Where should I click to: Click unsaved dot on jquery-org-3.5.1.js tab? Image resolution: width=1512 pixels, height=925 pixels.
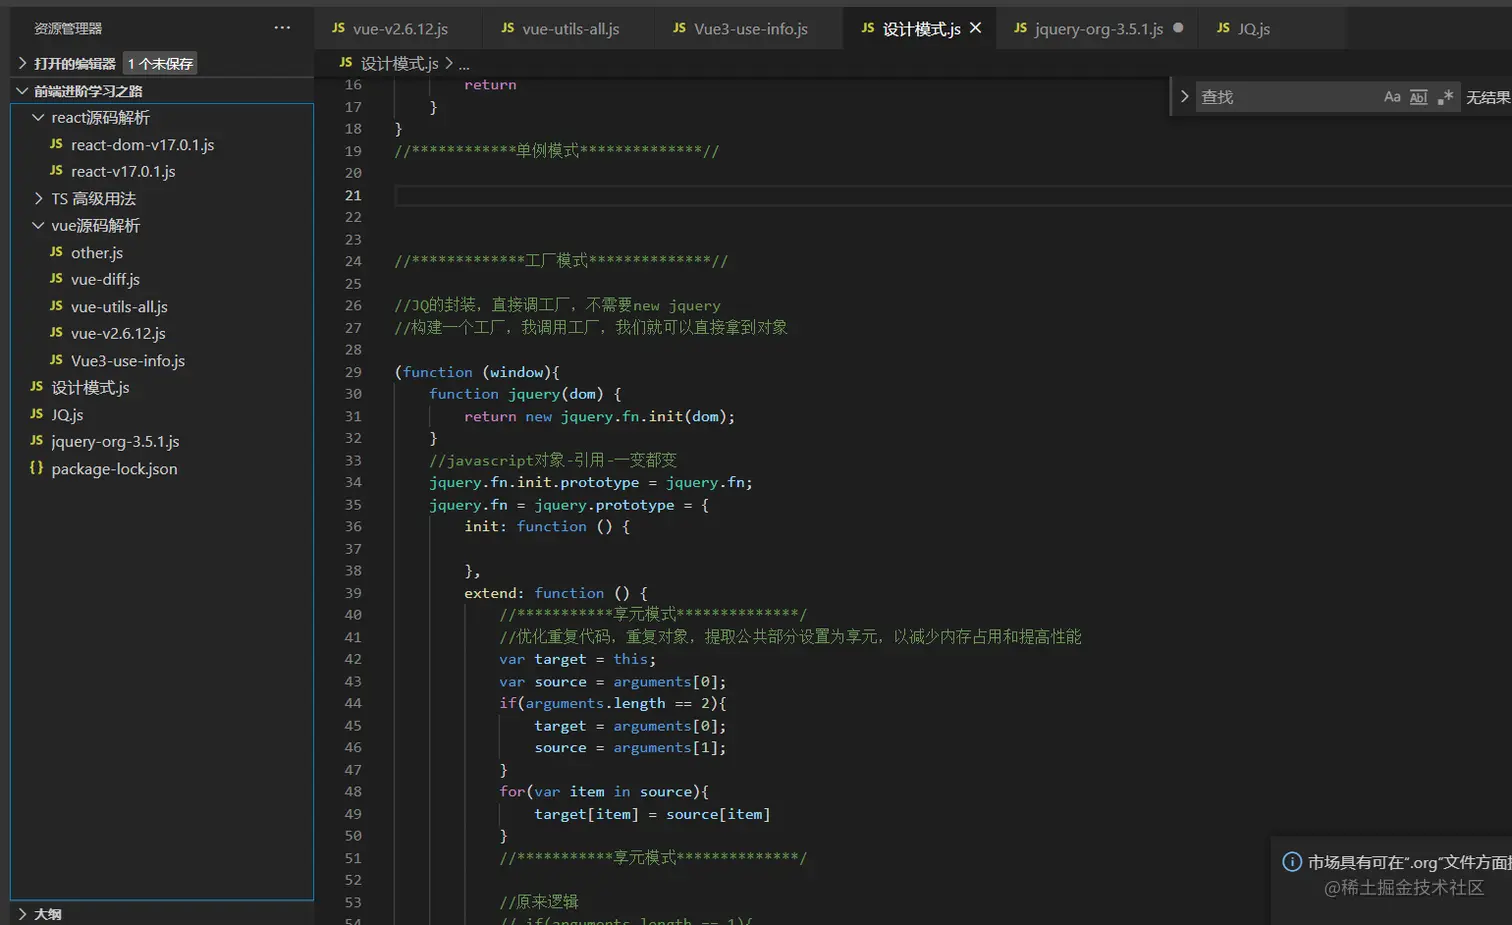pos(1178,28)
